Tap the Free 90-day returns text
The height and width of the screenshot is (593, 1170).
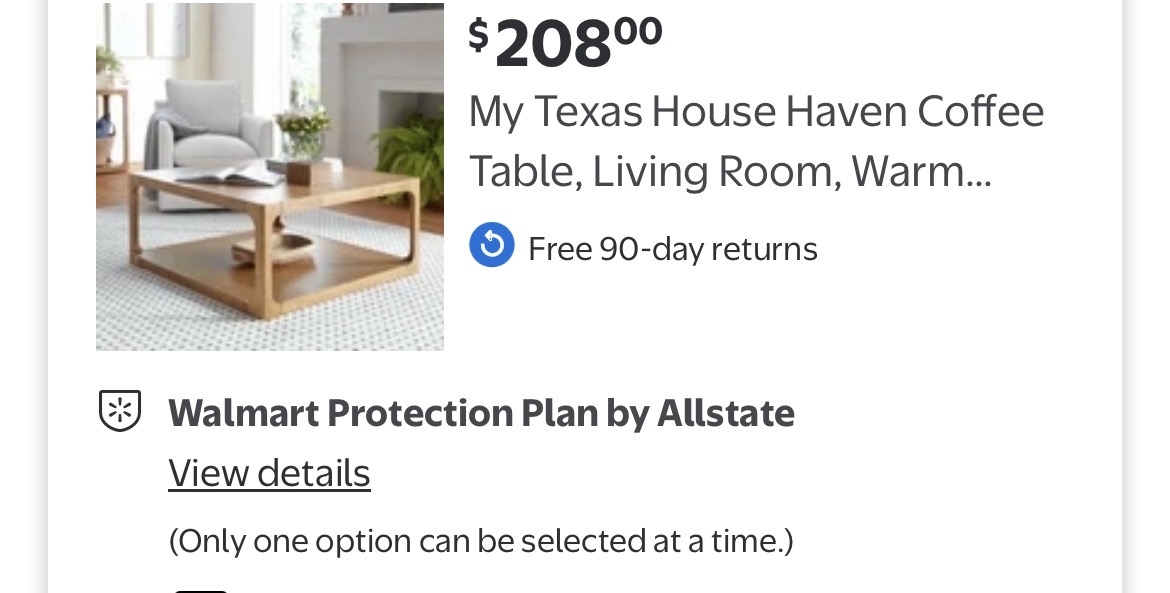pos(672,248)
